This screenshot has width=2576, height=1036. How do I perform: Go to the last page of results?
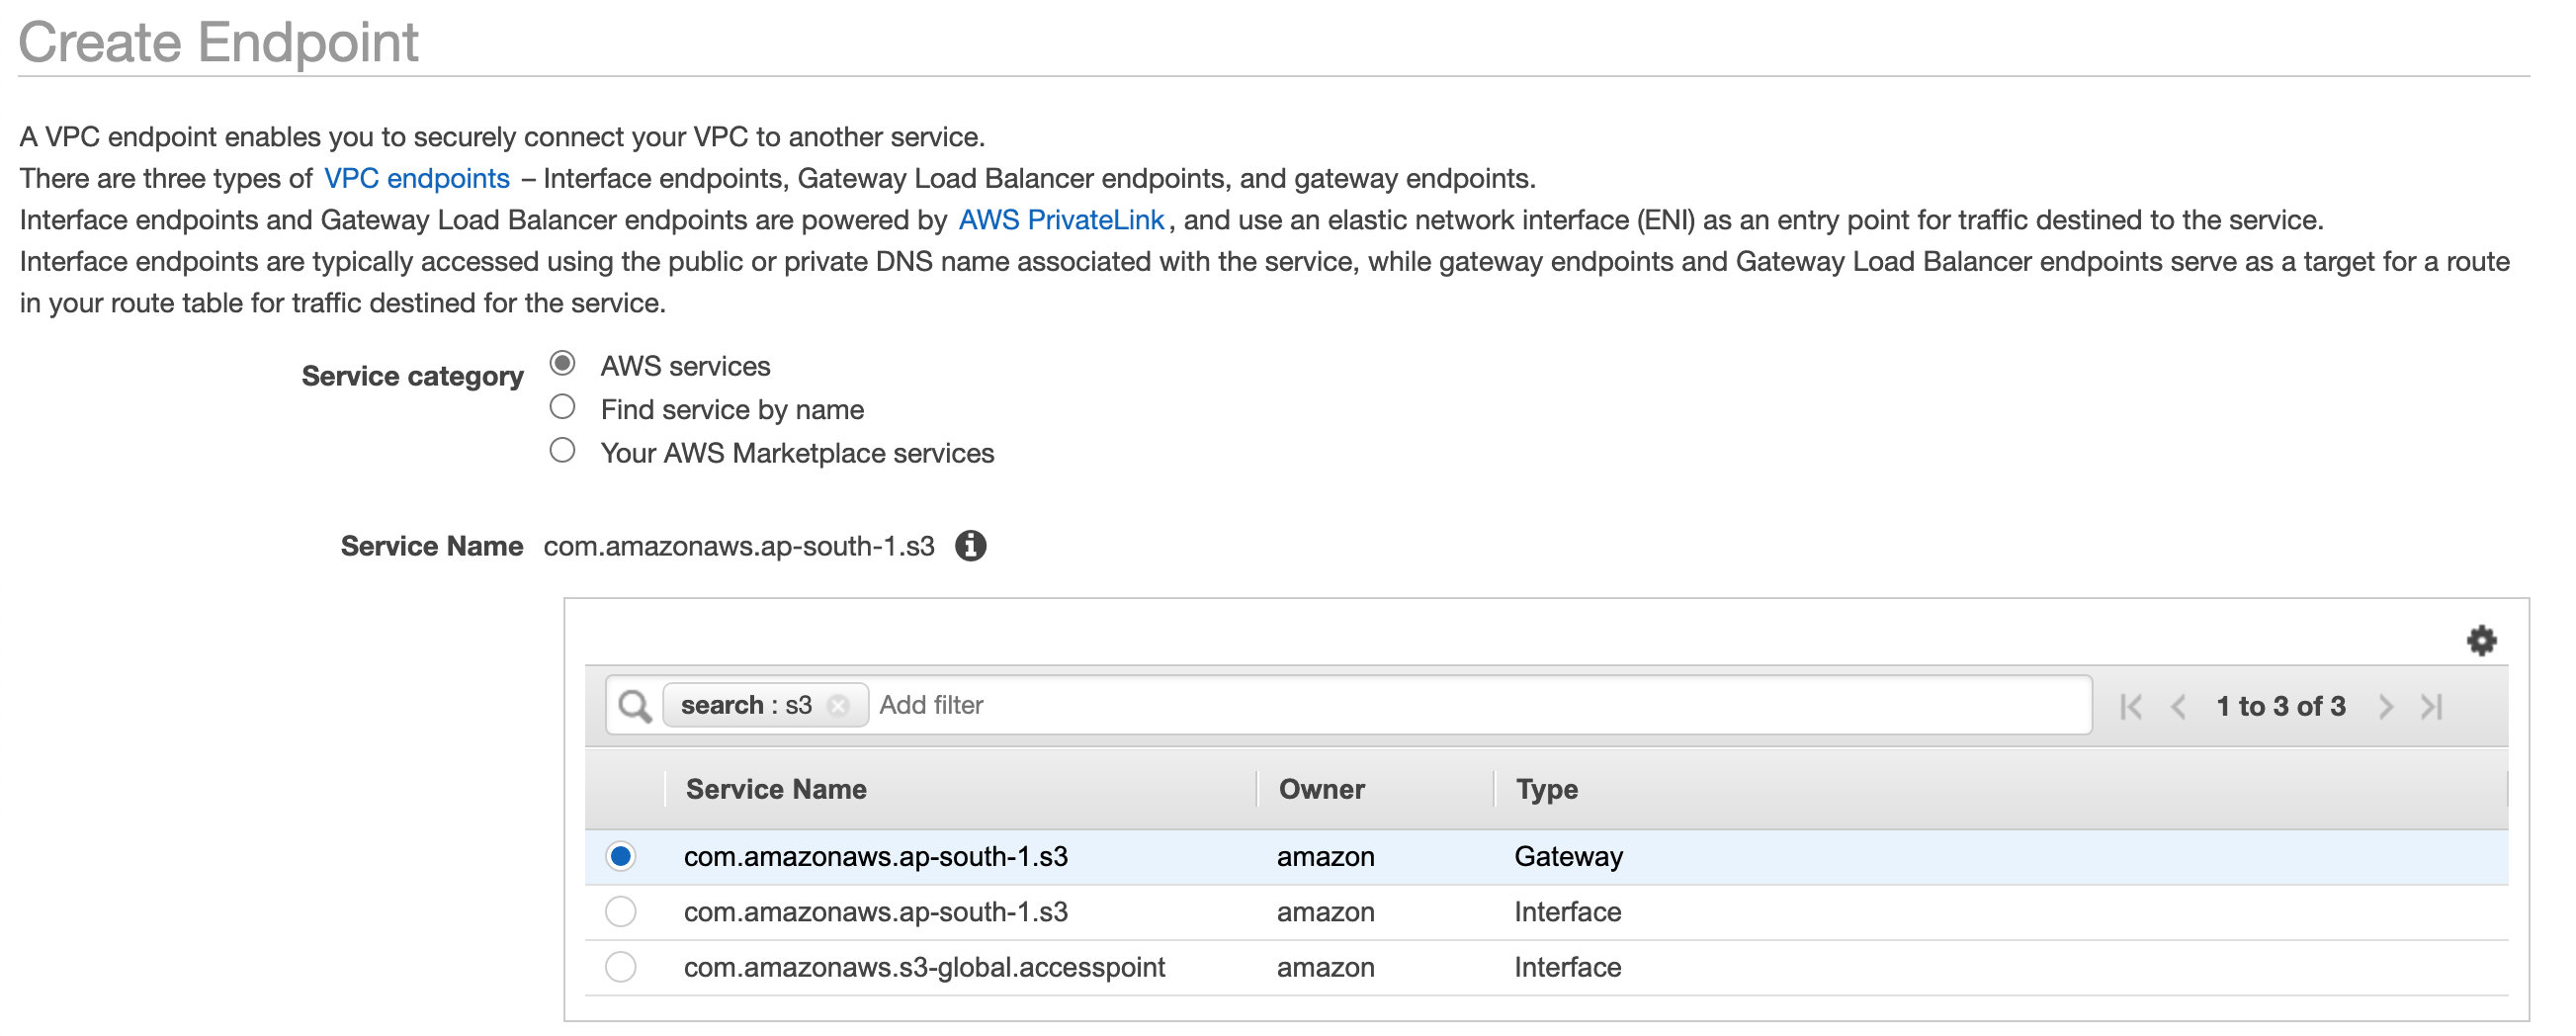pyautogui.click(x=2432, y=707)
